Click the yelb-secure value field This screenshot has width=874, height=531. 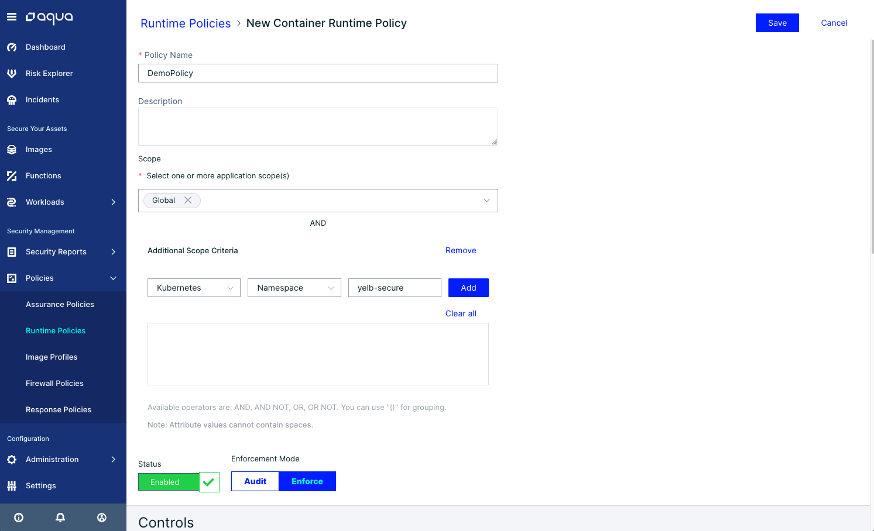(x=395, y=288)
